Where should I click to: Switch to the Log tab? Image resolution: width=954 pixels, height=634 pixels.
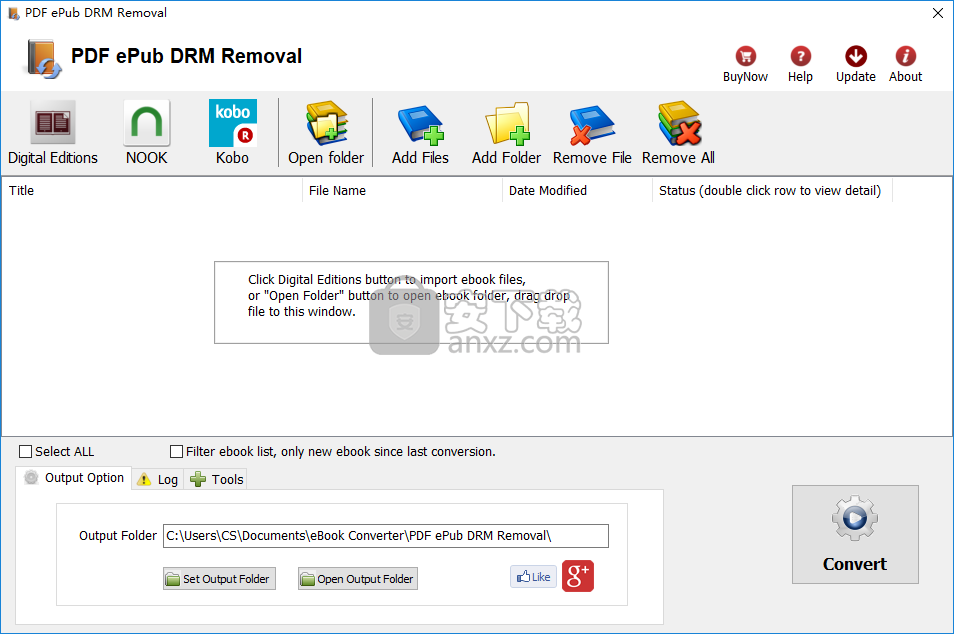(158, 479)
